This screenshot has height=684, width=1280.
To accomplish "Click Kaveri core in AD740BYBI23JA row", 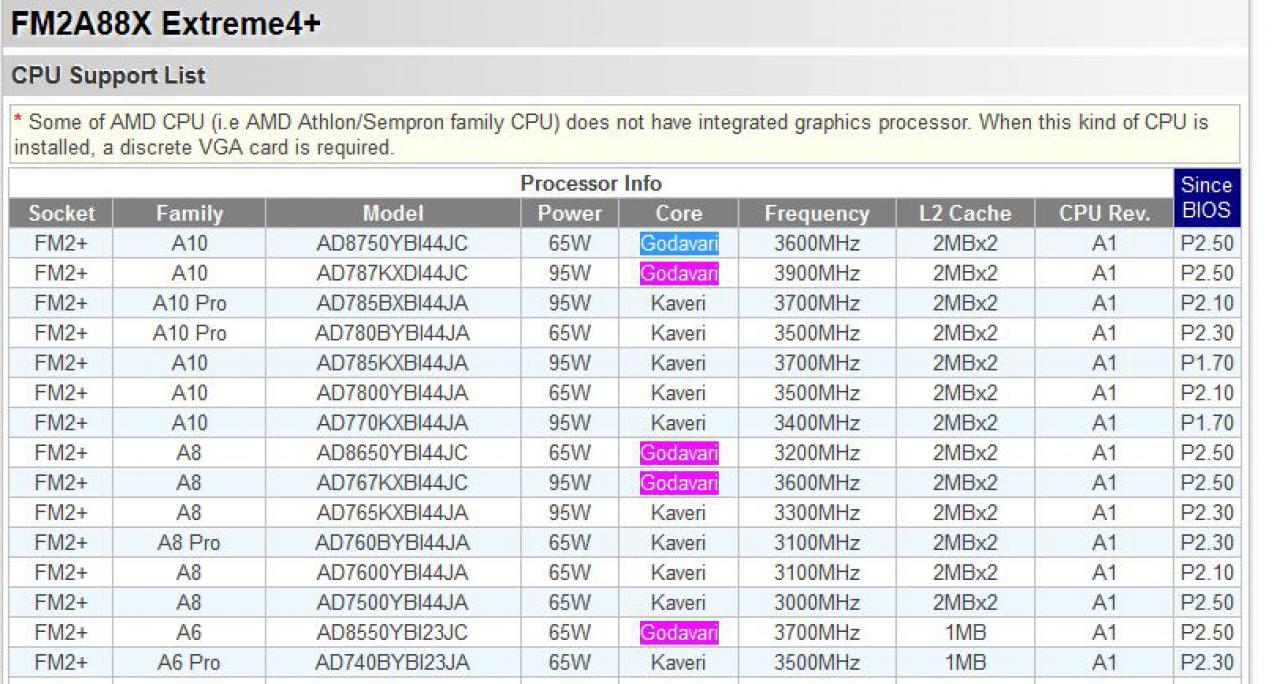I will 678,663.
